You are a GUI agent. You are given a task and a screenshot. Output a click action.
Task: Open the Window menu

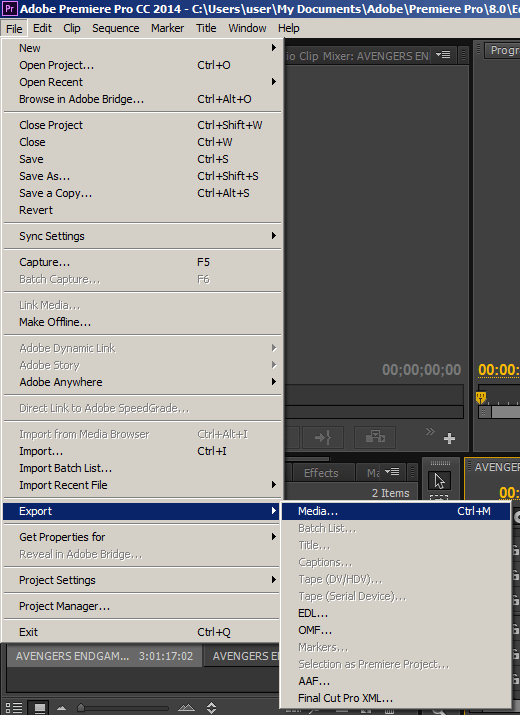click(x=247, y=28)
